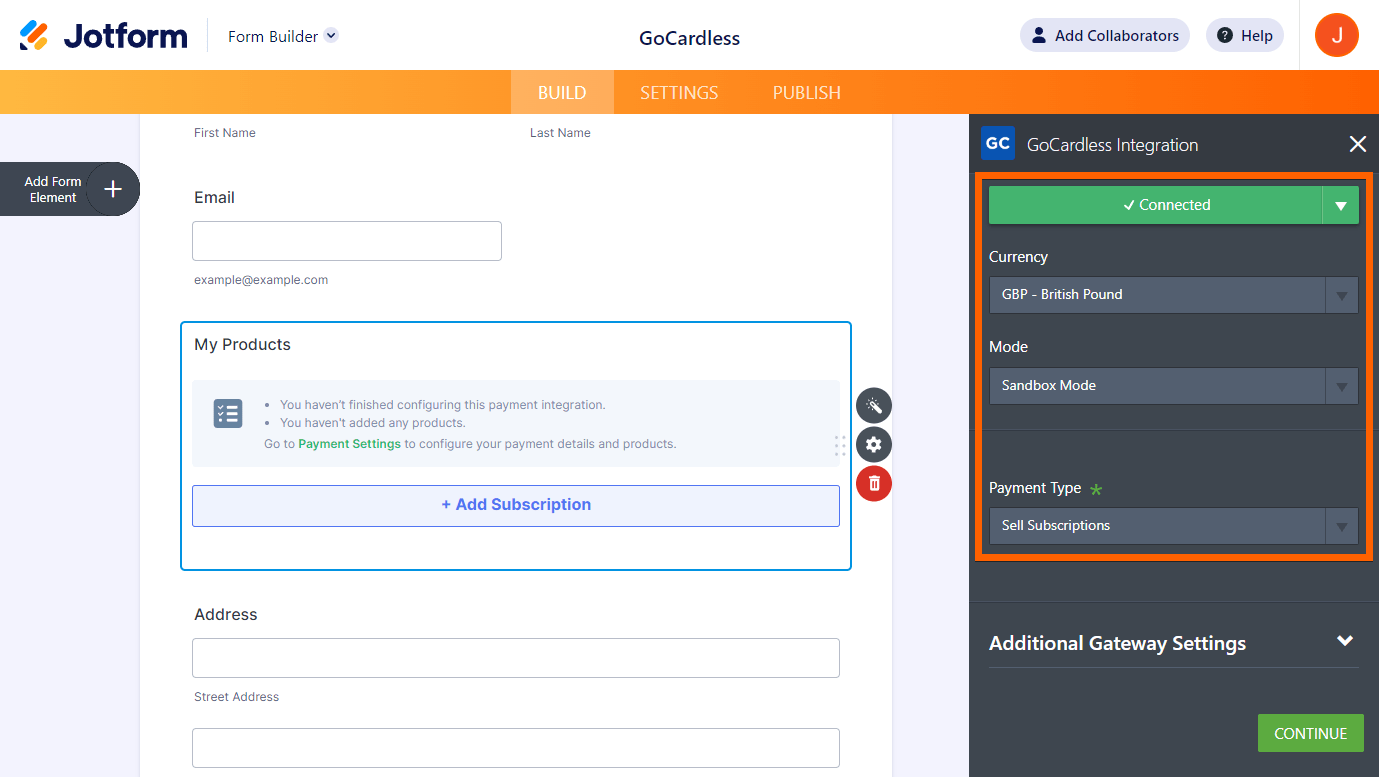Expand Additional Gateway Settings section
The width and height of the screenshot is (1379, 777).
1174,643
